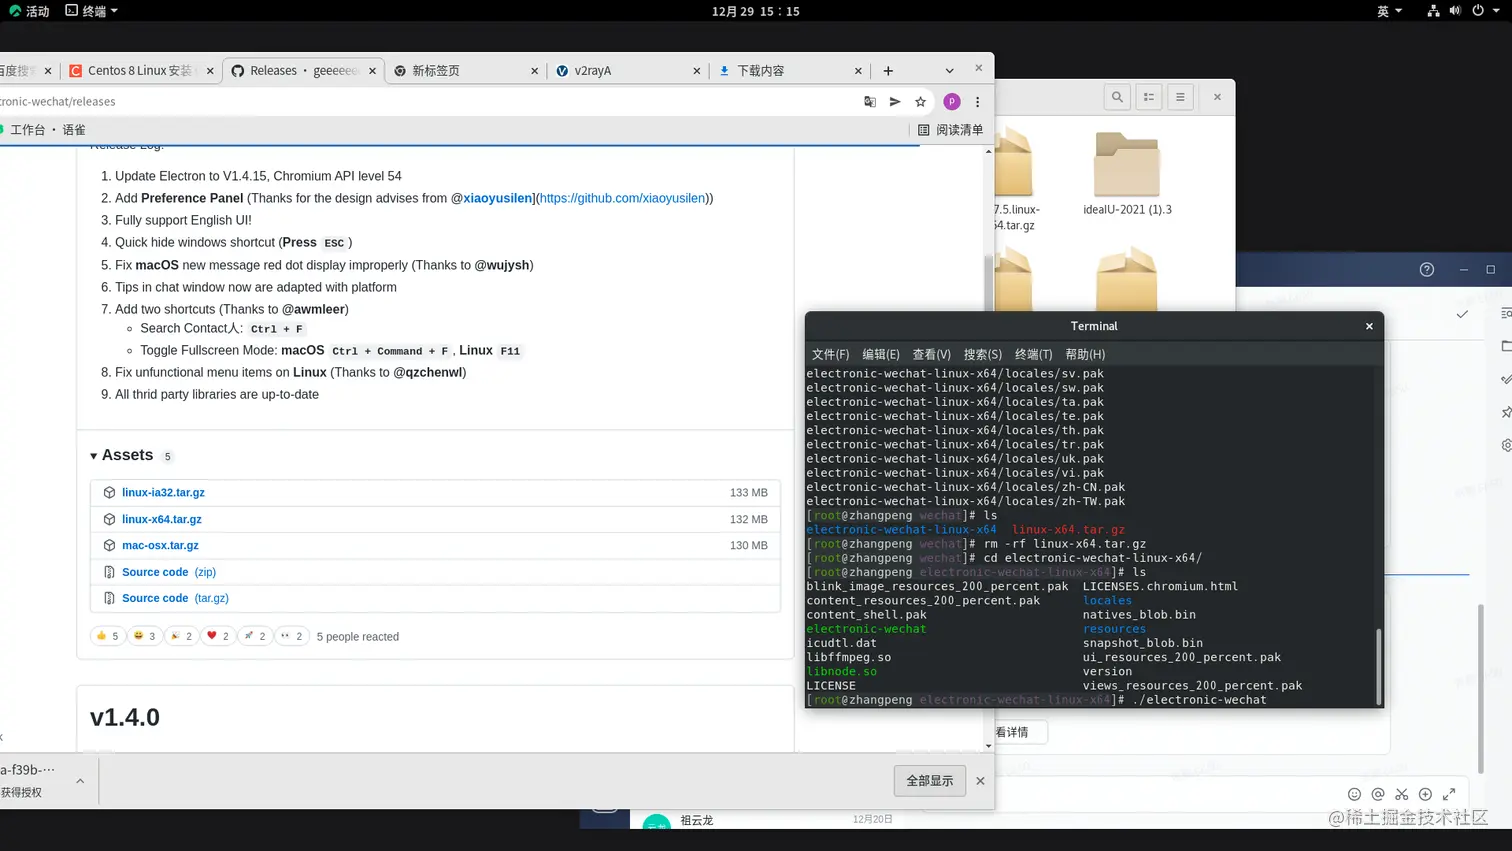Click the purple profile avatar
The image size is (1512, 851).
pos(952,102)
